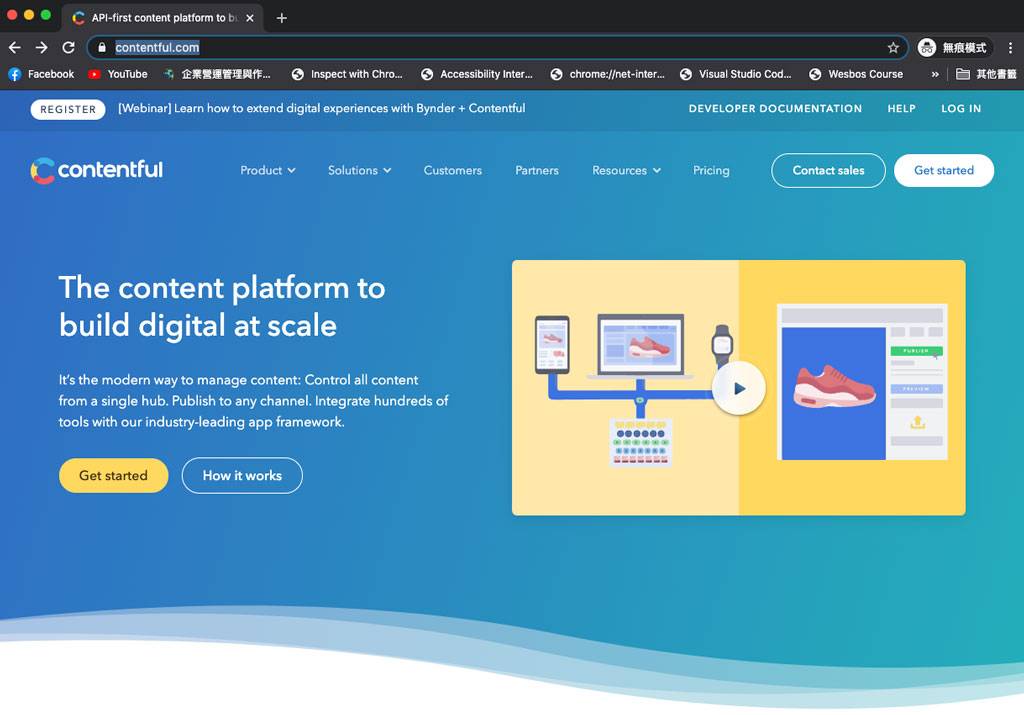This screenshot has width=1024, height=715.
Task: Expand the Solutions dropdown menu
Action: point(359,170)
